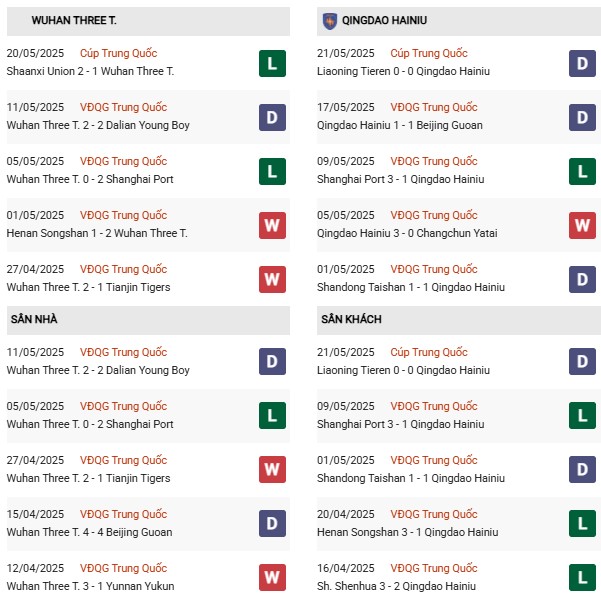The image size is (601, 600).
Task: Click L badge for Sh. Shenhua 3-2 match
Action: coord(582,577)
